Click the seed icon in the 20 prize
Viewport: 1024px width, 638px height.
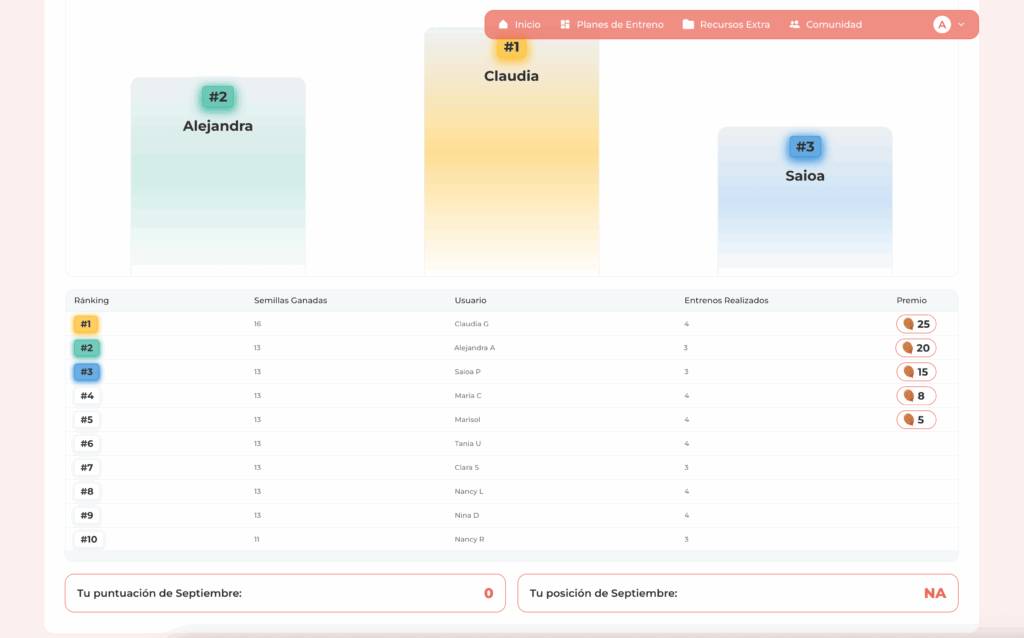click(907, 348)
